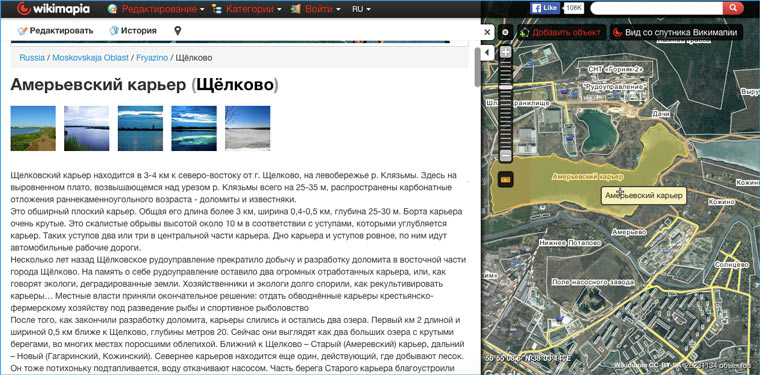The width and height of the screenshot is (760, 375).
Task: Open the RU language dropdown
Action: point(362,9)
